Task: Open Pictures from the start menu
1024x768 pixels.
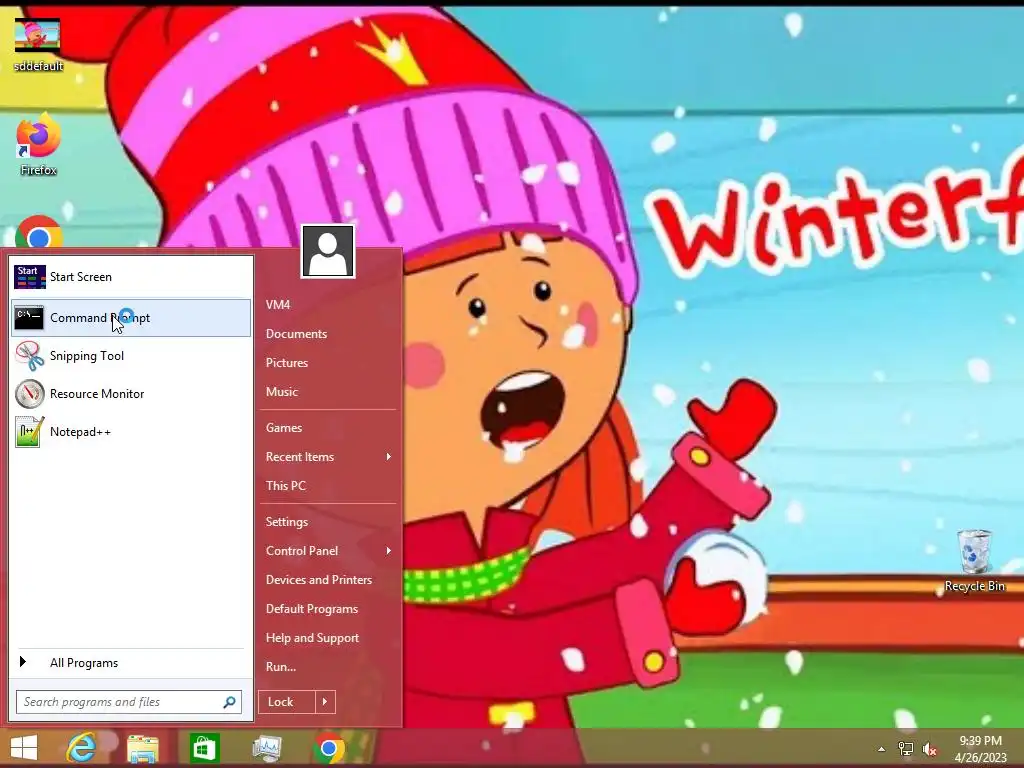Action: tap(287, 362)
